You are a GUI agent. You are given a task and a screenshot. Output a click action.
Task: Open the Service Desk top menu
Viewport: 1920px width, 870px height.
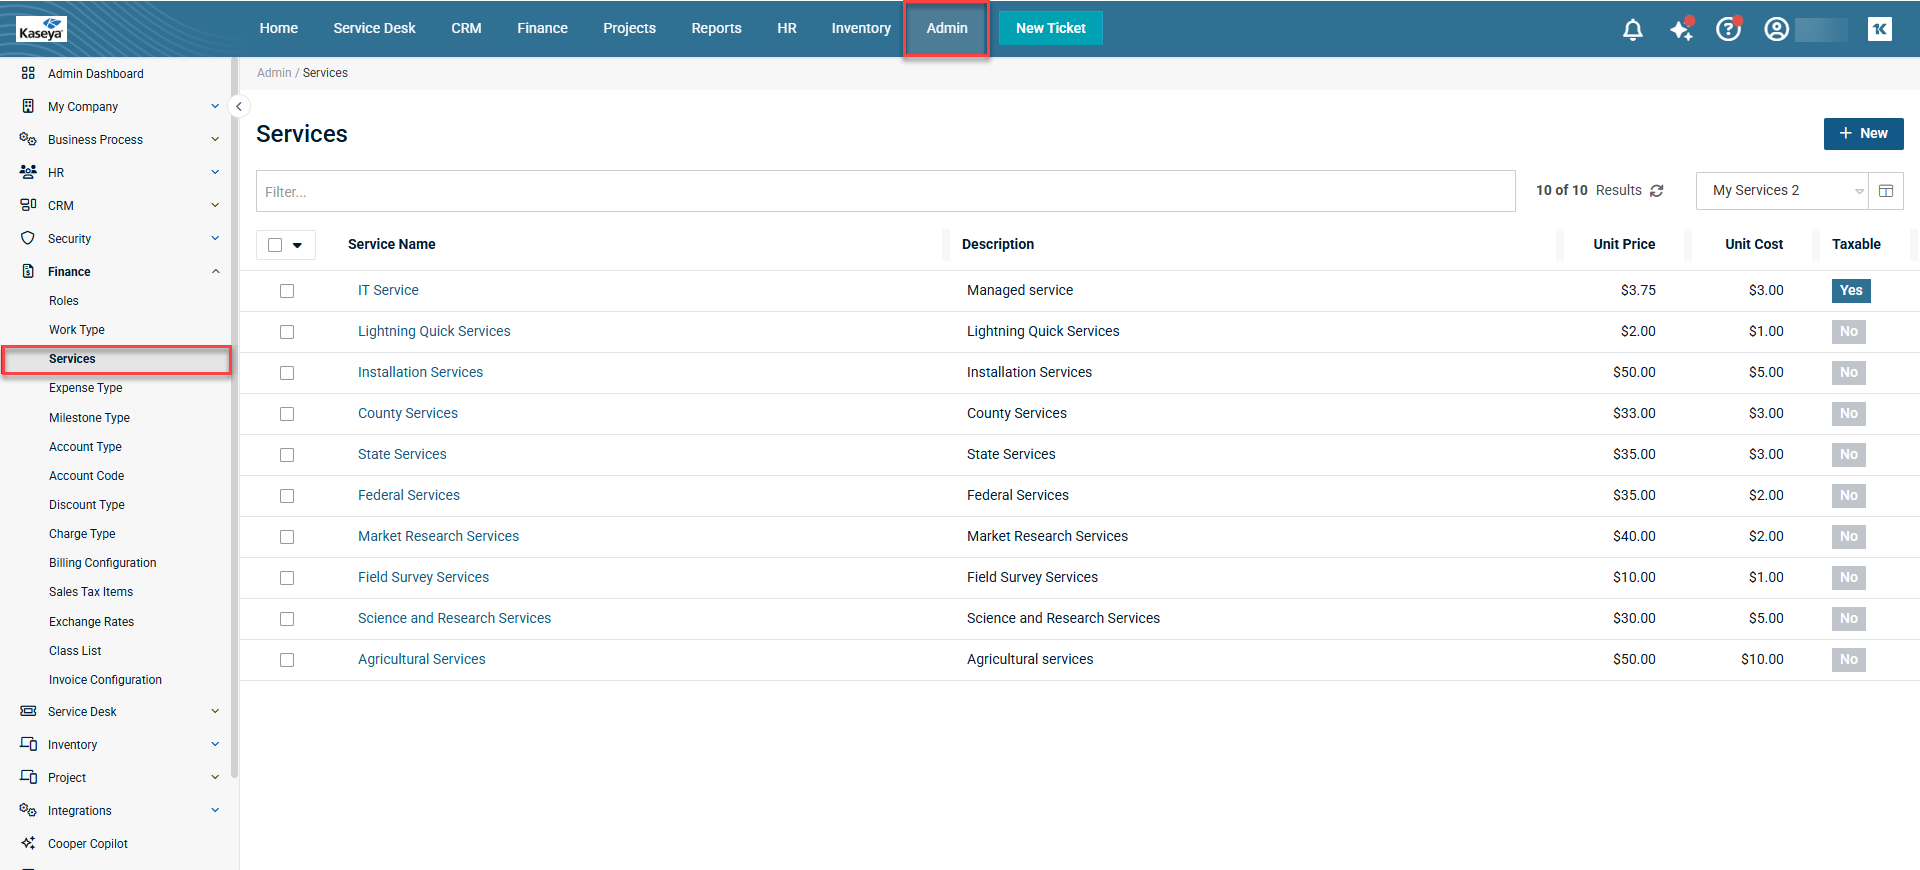pos(374,28)
